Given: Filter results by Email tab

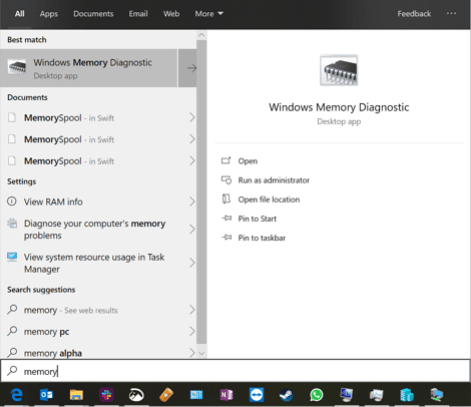Looking at the screenshot, I should click(x=138, y=14).
